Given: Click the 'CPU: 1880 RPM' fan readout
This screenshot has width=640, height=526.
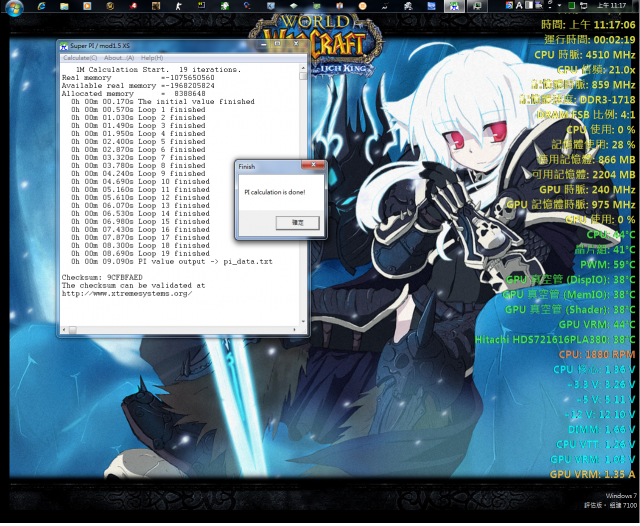Looking at the screenshot, I should 597,355.
